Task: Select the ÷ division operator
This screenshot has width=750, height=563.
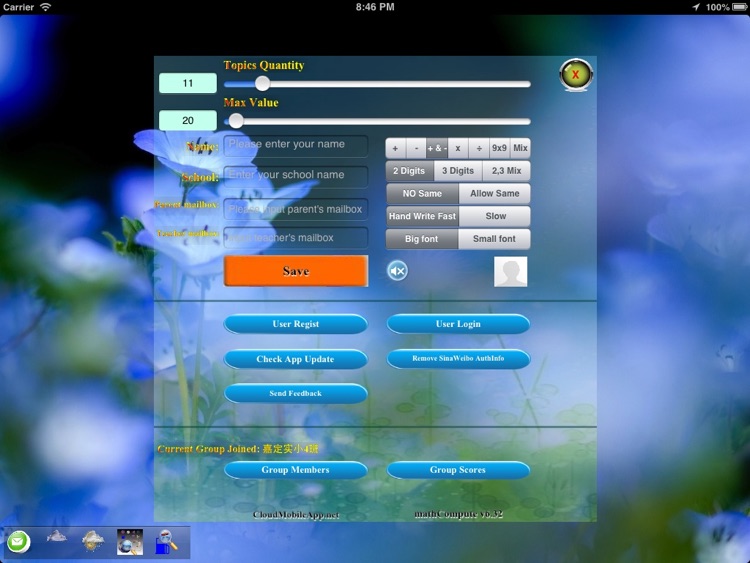Action: pos(479,148)
